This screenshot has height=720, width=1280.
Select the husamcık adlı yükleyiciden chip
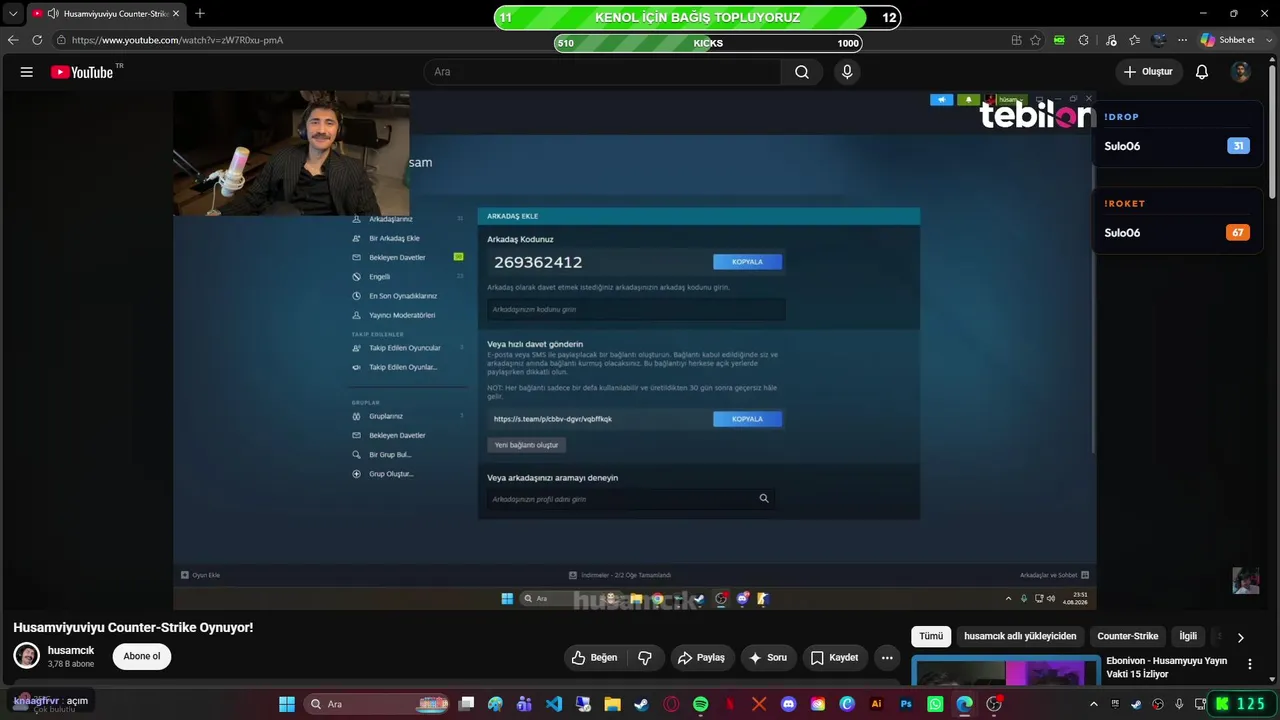[x=1020, y=636]
